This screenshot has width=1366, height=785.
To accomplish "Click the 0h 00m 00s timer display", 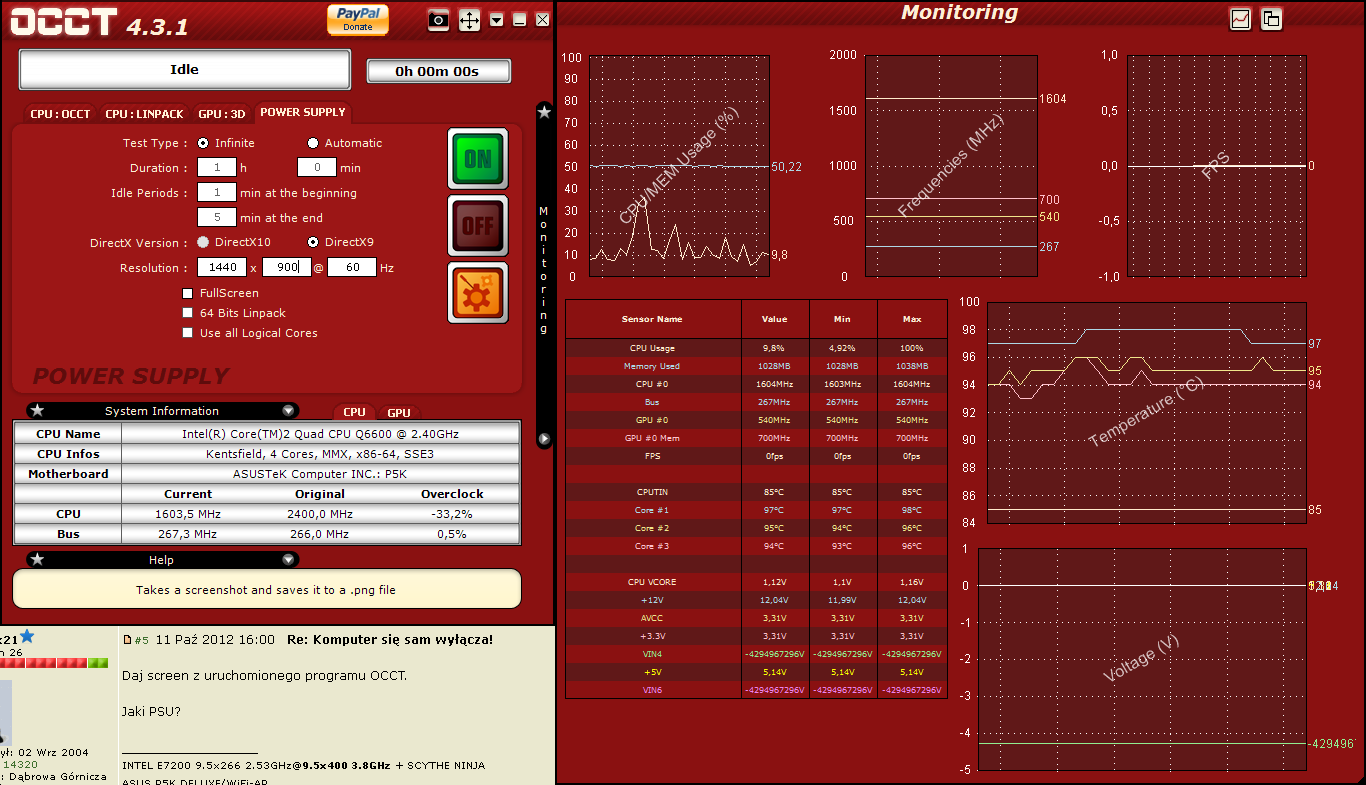I will [438, 71].
